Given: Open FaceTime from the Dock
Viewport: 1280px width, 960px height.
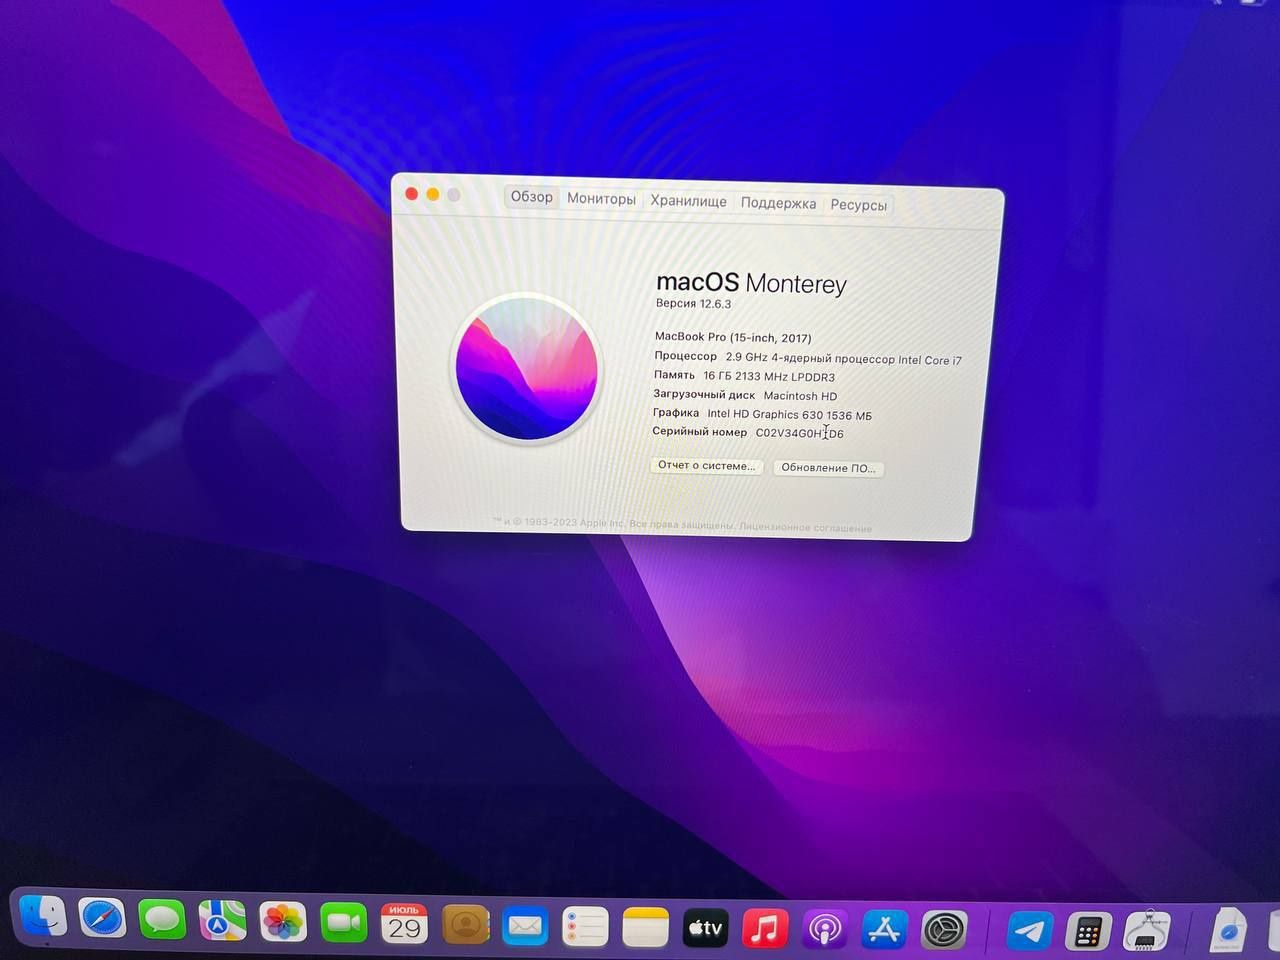Looking at the screenshot, I should coord(344,923).
